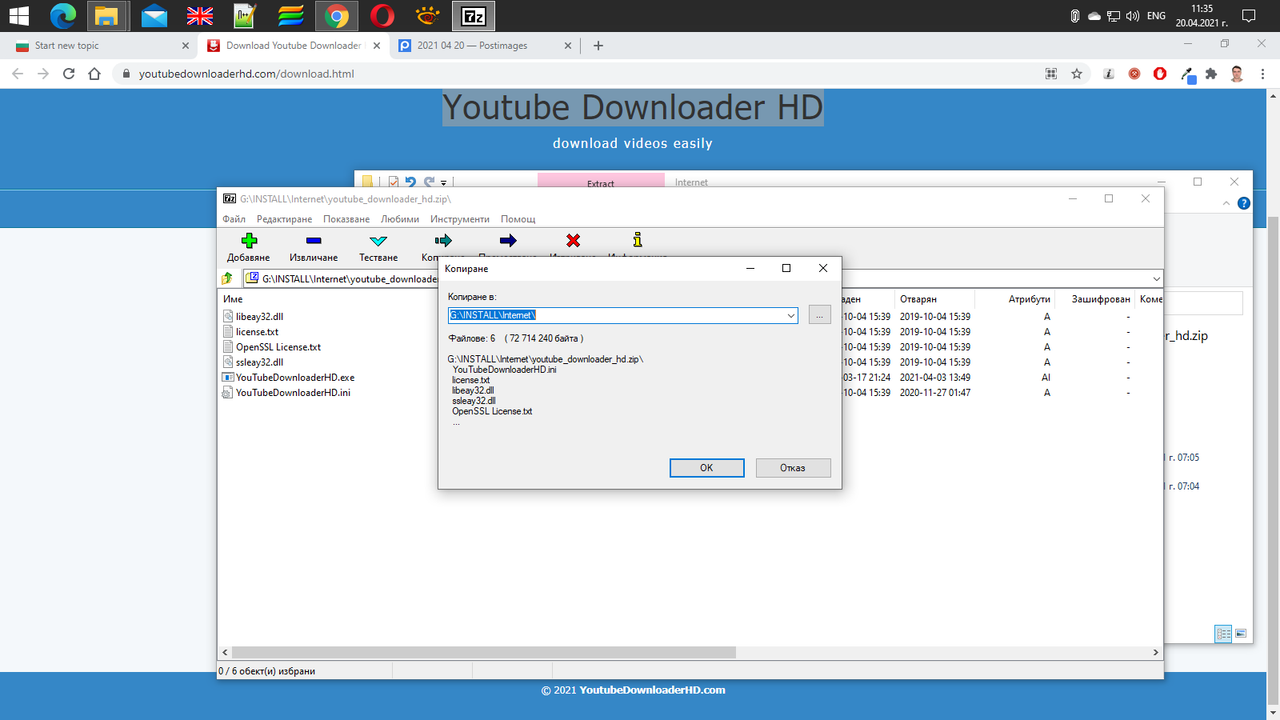The height and width of the screenshot is (720, 1280).
Task: Go up one folder level in 7-Zip
Action: pos(227,279)
